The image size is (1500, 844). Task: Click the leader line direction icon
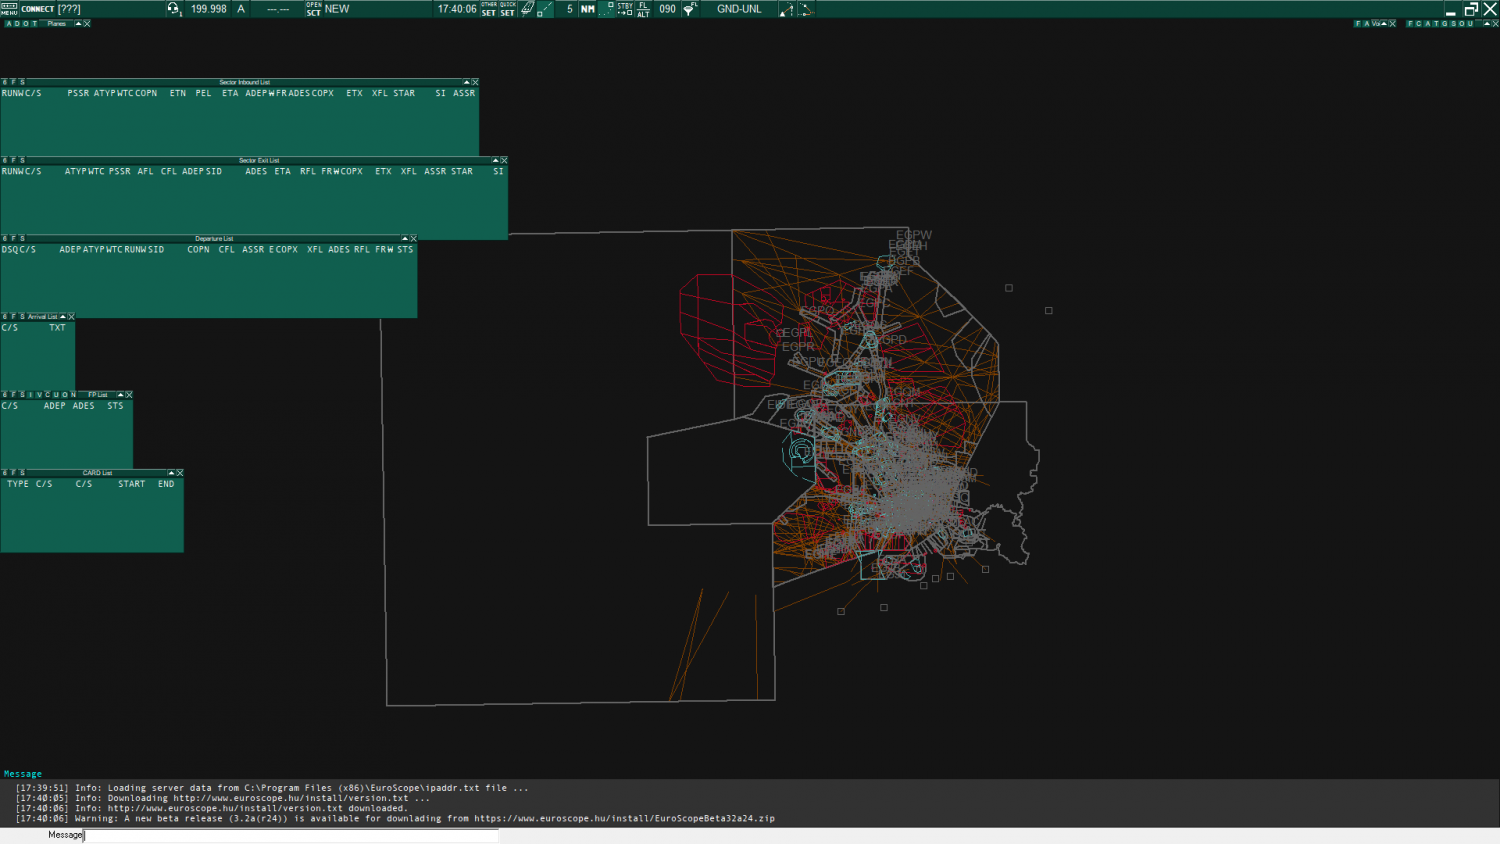786,9
